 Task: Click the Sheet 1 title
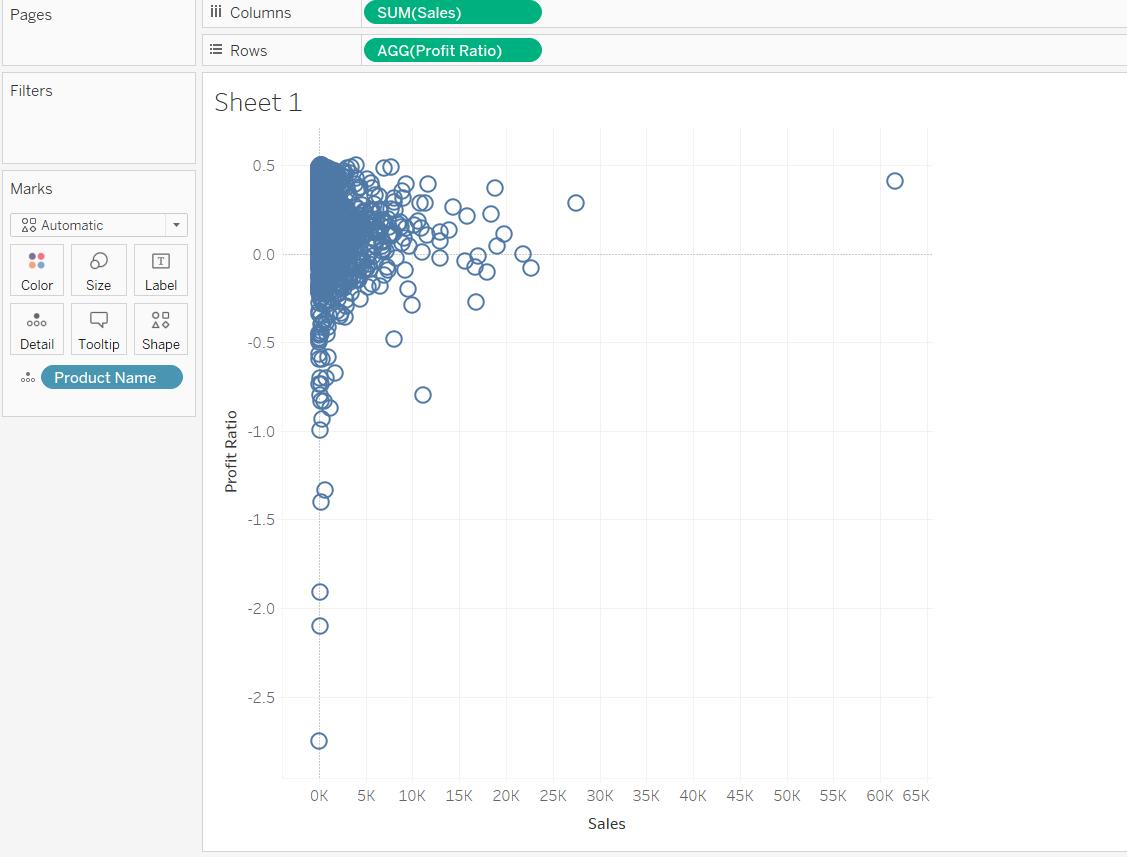click(258, 102)
